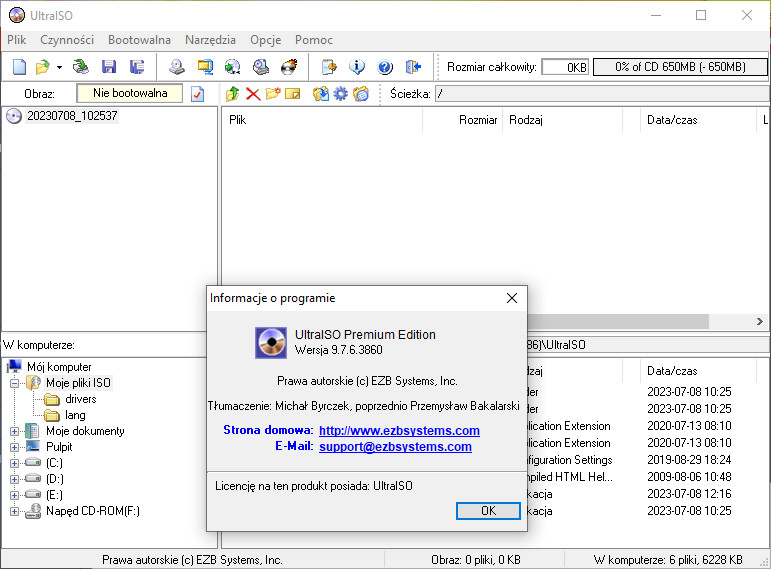Viewport: 771px width, 569px height.
Task: Open the Info bubble toolbar icon
Action: coord(357,66)
